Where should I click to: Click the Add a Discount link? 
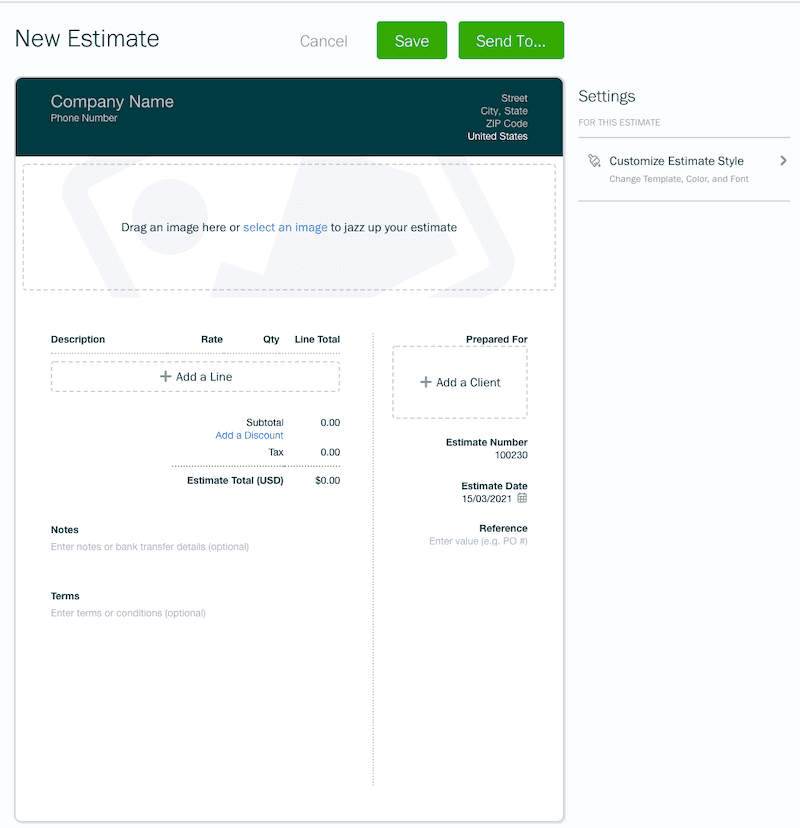[249, 436]
